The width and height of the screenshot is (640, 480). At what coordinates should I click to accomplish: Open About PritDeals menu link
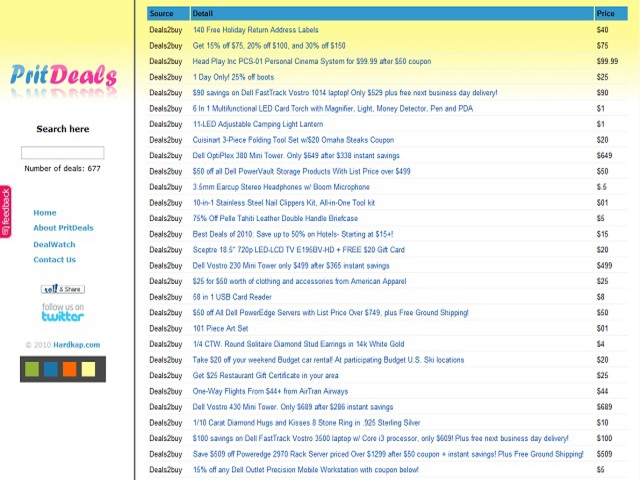click(63, 228)
